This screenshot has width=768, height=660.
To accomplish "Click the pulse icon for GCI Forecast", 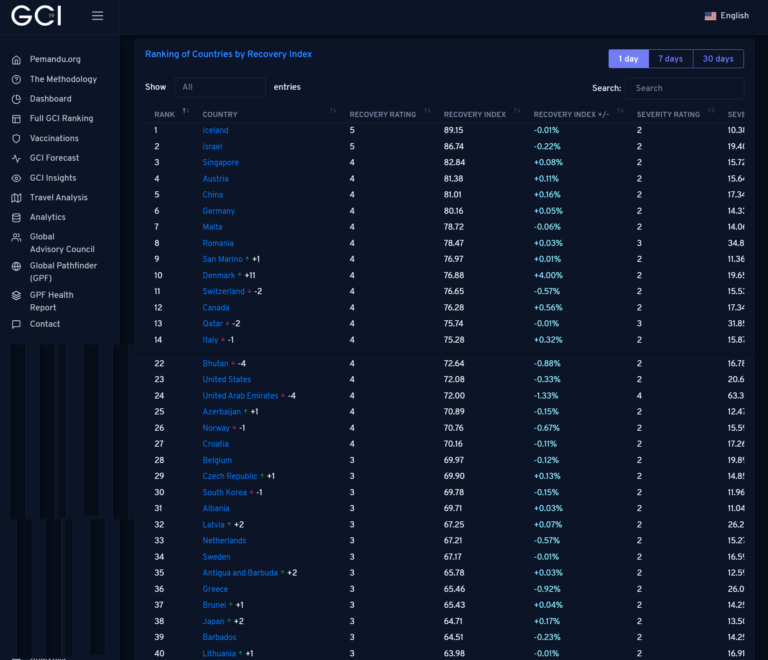I will [x=16, y=158].
